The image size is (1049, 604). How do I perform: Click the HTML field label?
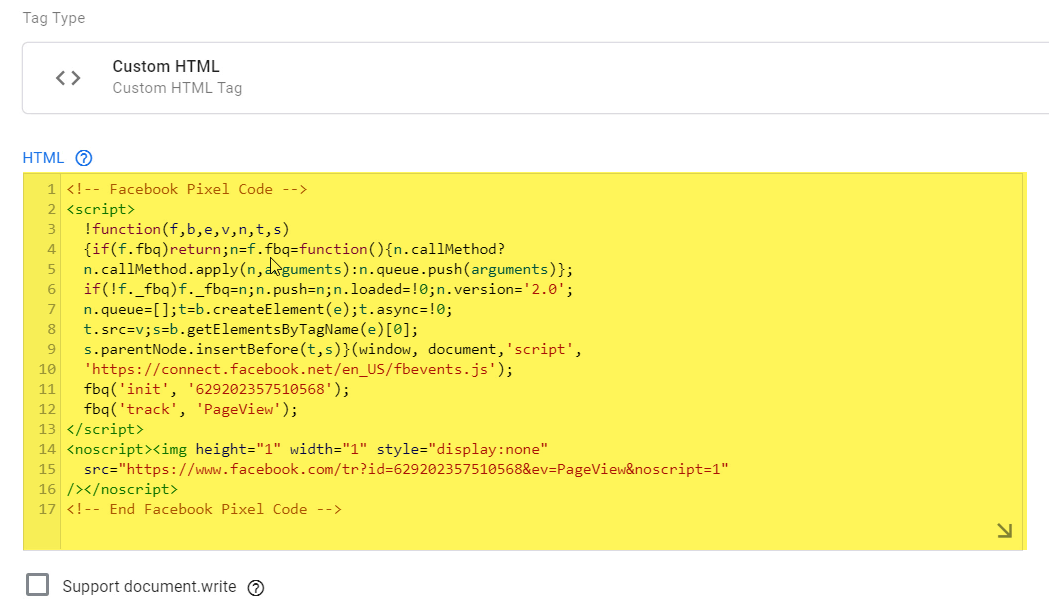pyautogui.click(x=43, y=158)
